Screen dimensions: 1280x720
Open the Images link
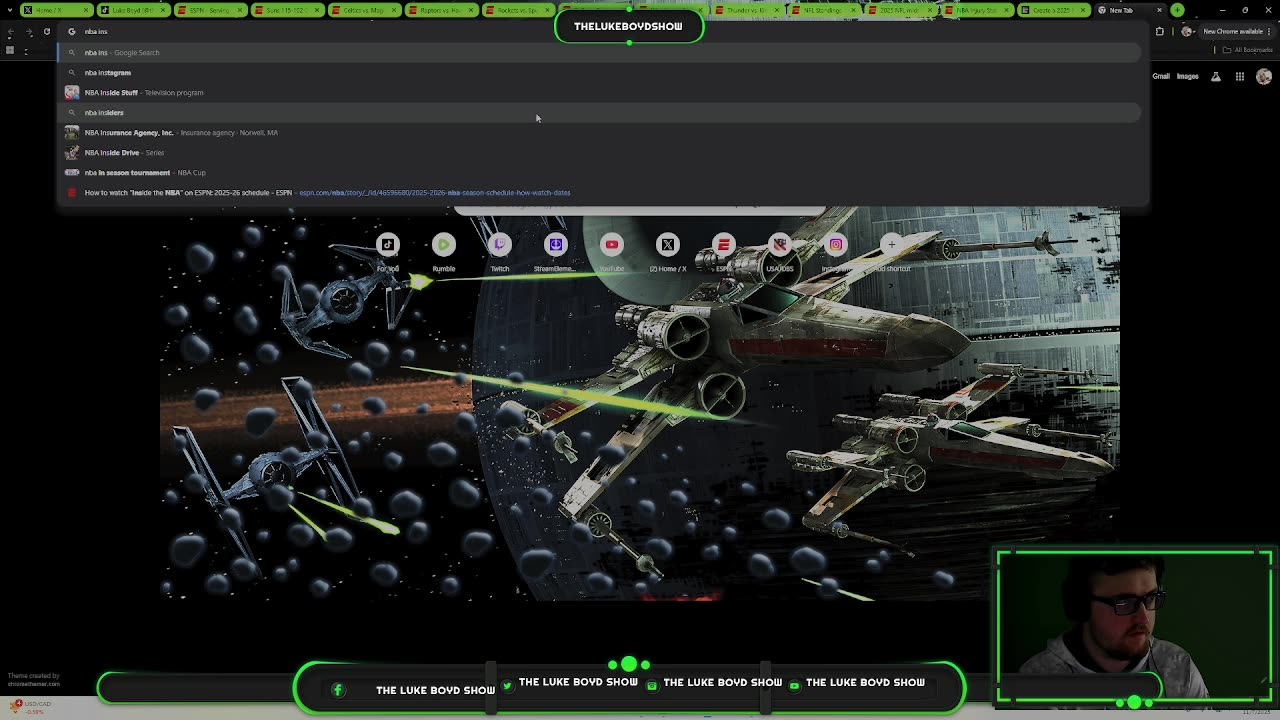tap(1187, 76)
